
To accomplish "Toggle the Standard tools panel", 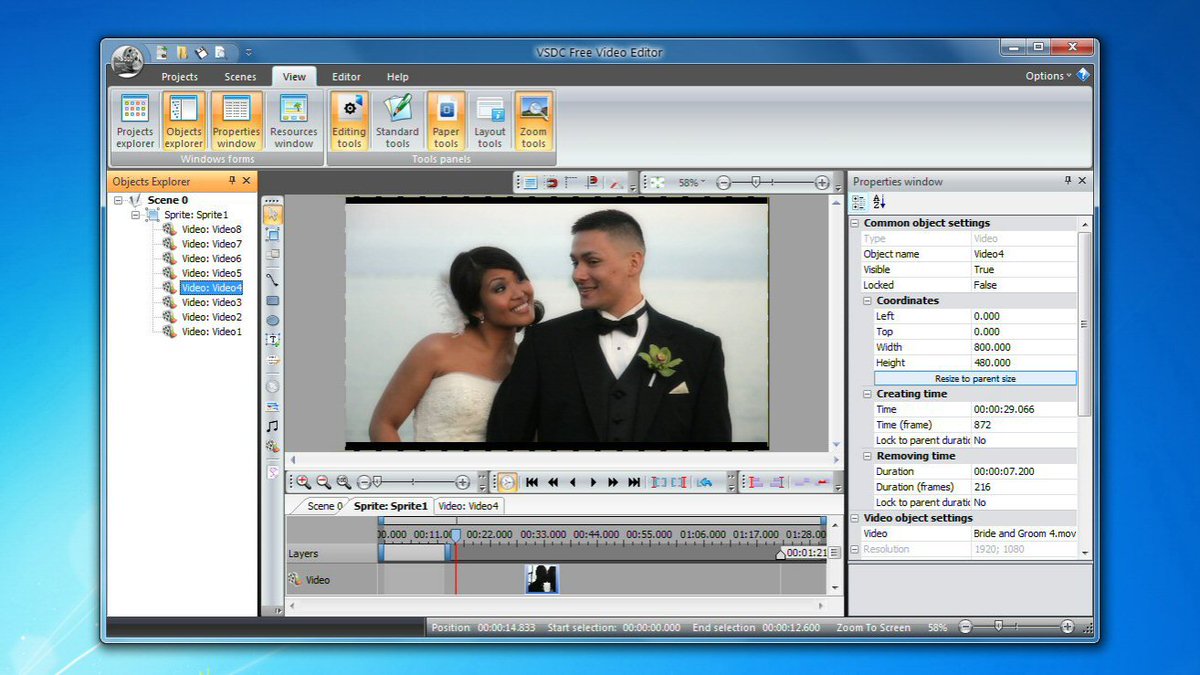I will click(397, 122).
